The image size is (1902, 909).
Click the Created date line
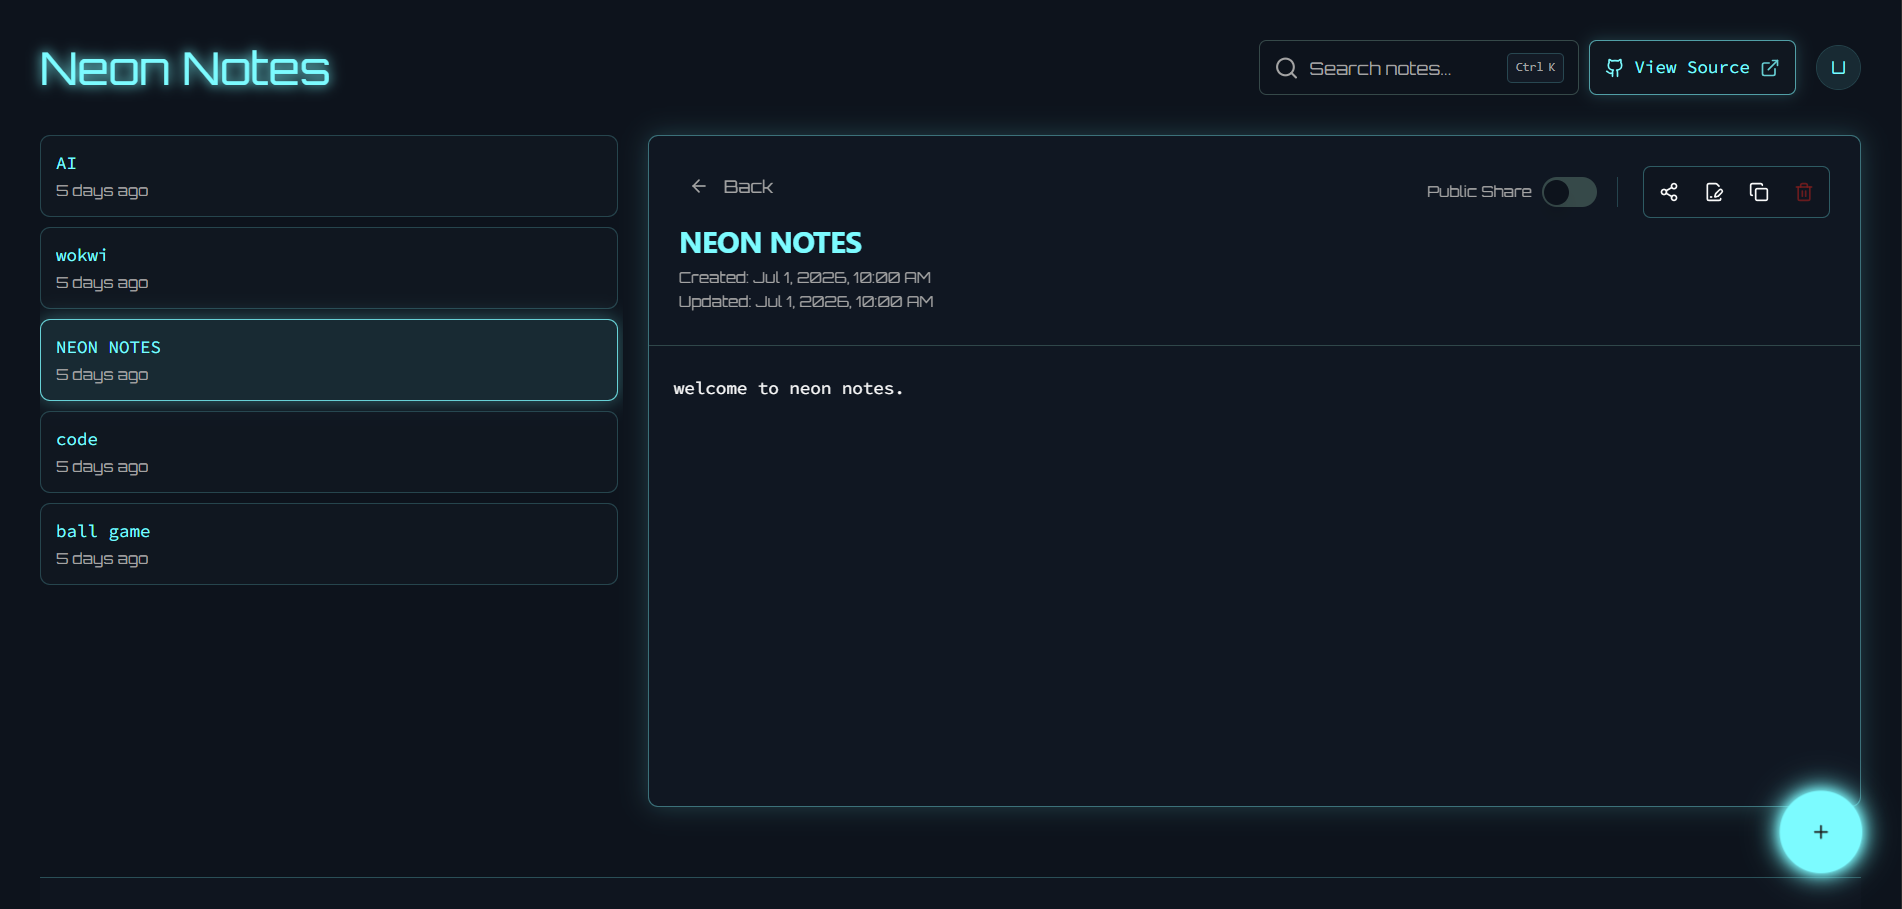pyautogui.click(x=805, y=277)
